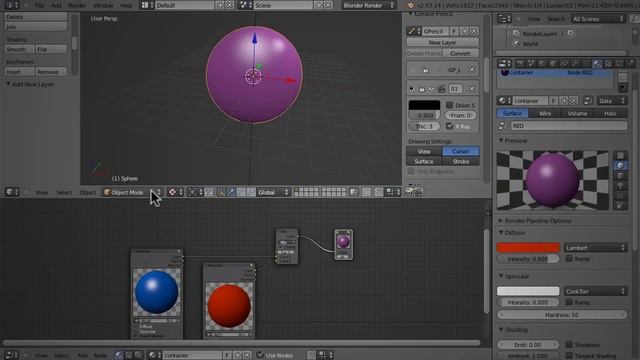Click the OpenGL render icon in 3D header
The image size is (640, 360).
pos(409,192)
